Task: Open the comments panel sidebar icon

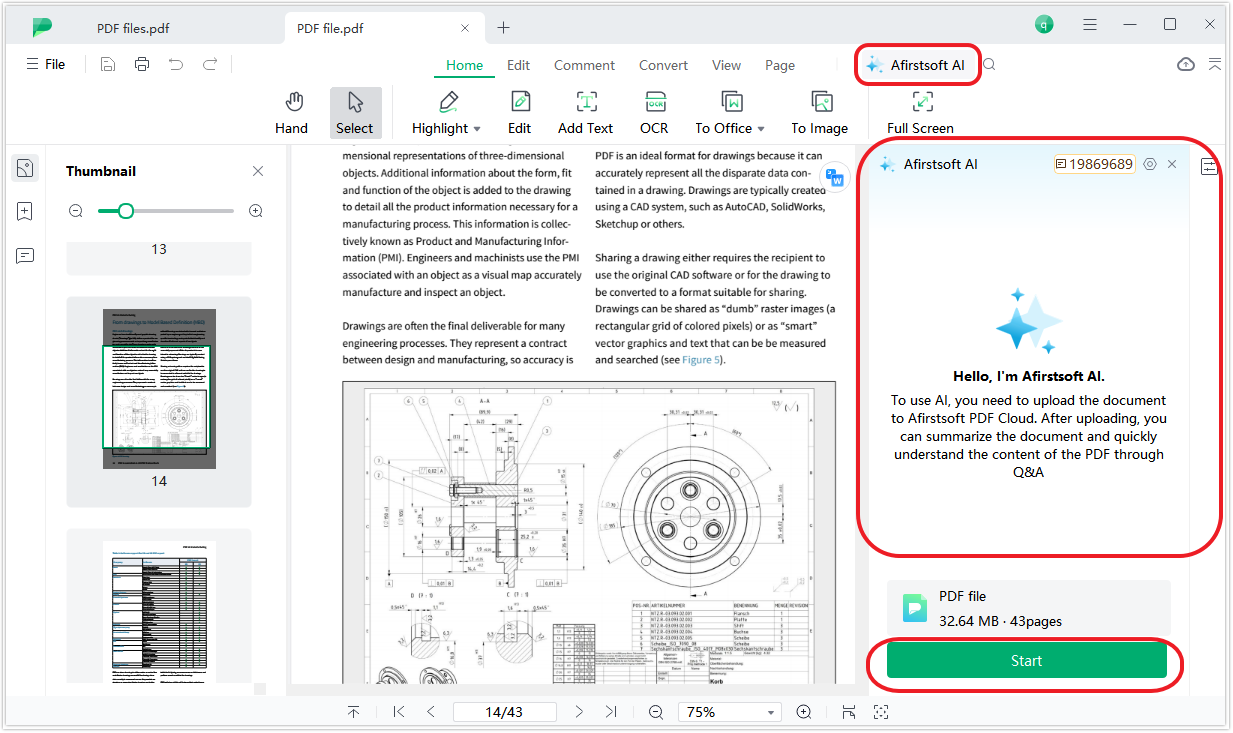Action: tap(25, 256)
